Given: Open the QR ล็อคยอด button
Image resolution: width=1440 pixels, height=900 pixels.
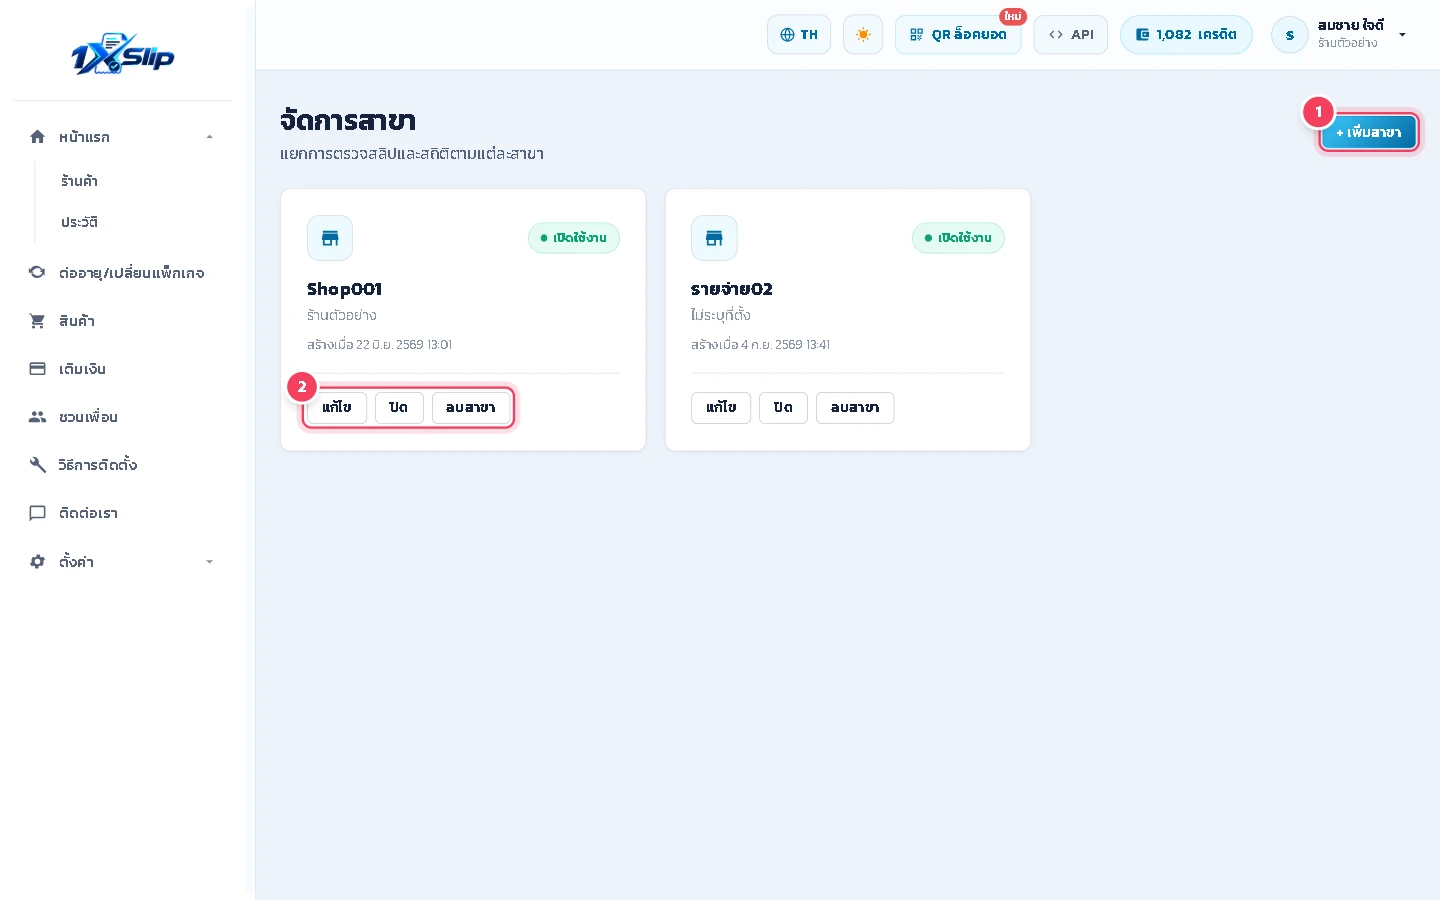Looking at the screenshot, I should [958, 35].
